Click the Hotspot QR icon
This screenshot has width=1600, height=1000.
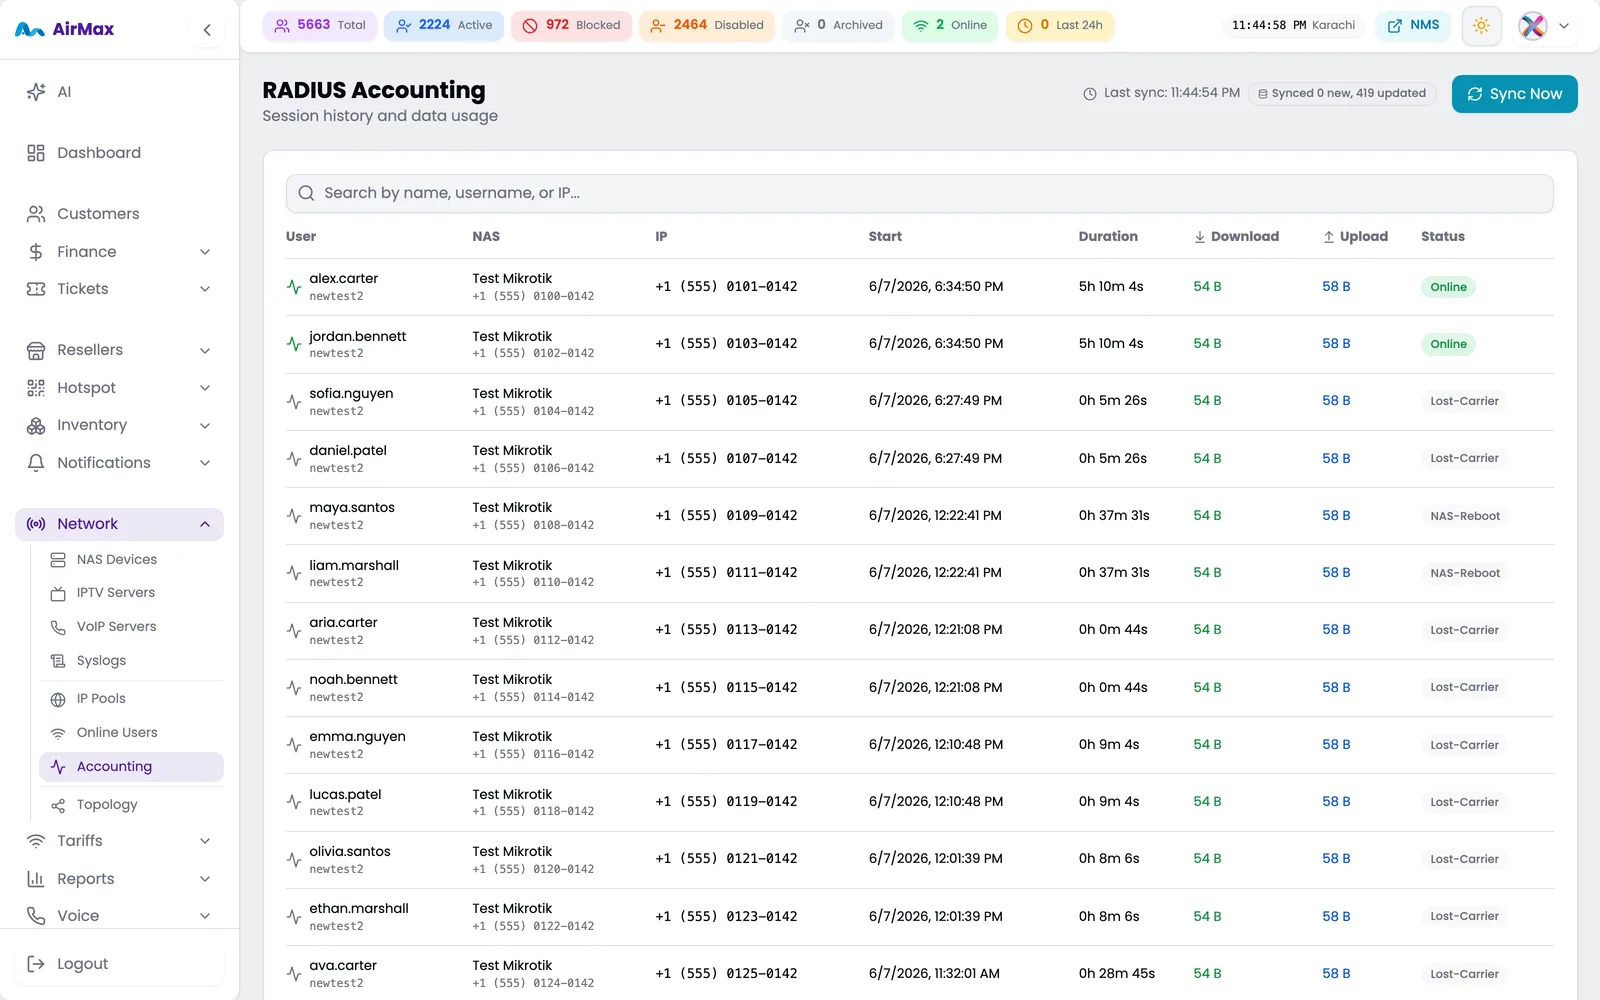pyautogui.click(x=36, y=388)
